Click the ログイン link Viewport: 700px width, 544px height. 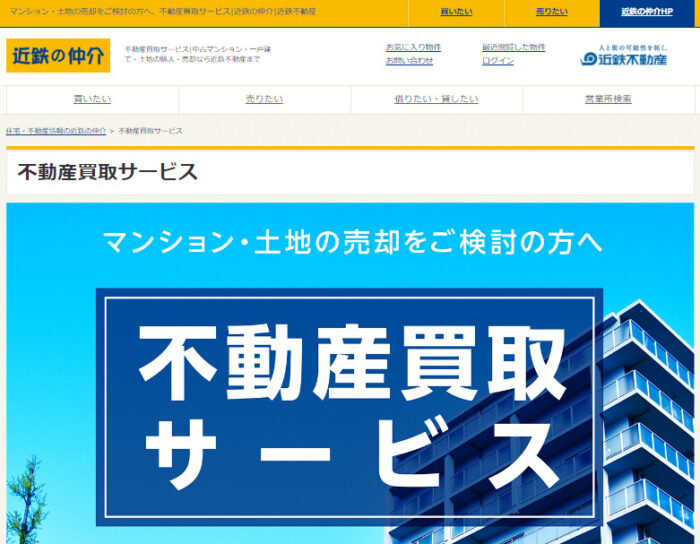[x=498, y=61]
